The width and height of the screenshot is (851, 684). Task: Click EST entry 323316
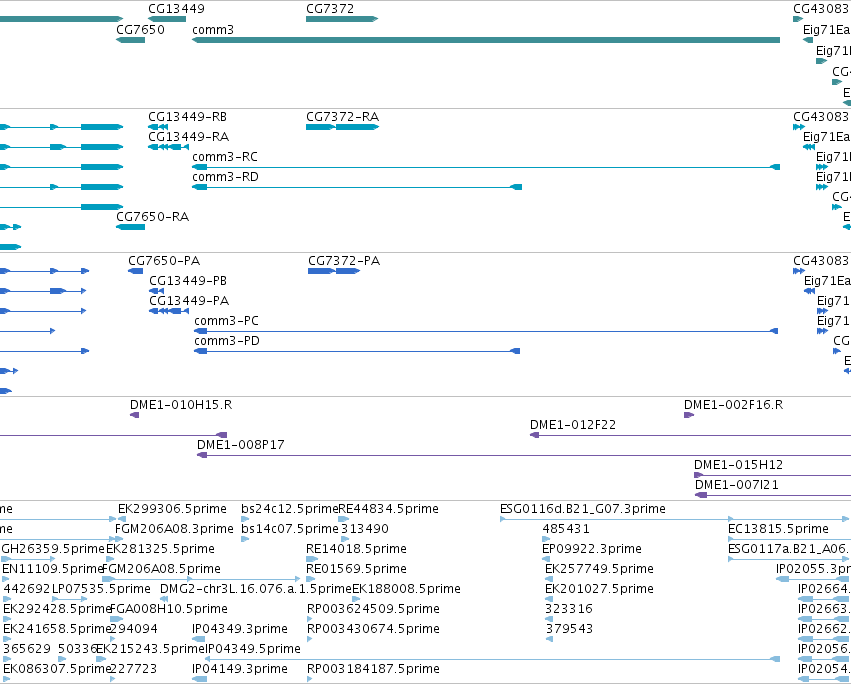click(569, 609)
